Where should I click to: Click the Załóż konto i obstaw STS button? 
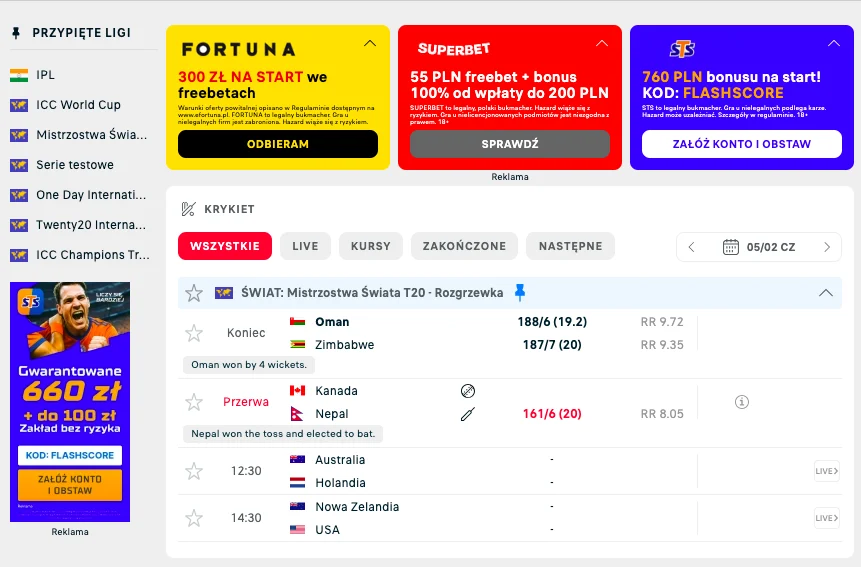[741, 144]
